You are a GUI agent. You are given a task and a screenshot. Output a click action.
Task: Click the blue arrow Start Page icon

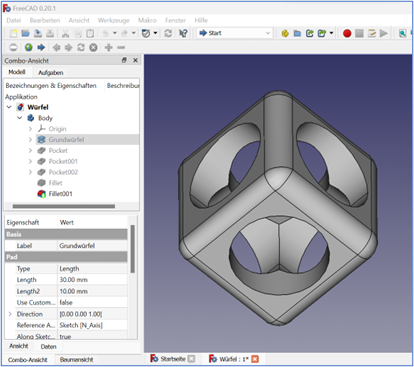click(x=41, y=47)
